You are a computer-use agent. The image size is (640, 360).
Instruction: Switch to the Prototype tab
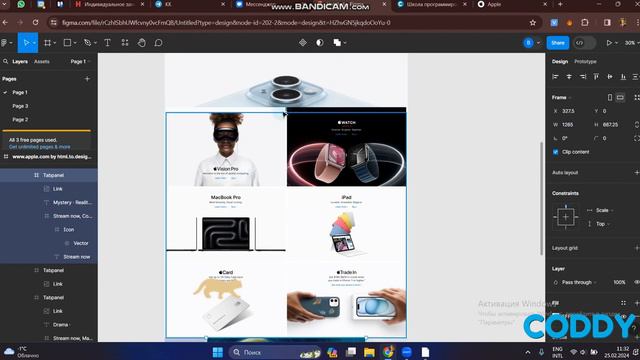585,62
